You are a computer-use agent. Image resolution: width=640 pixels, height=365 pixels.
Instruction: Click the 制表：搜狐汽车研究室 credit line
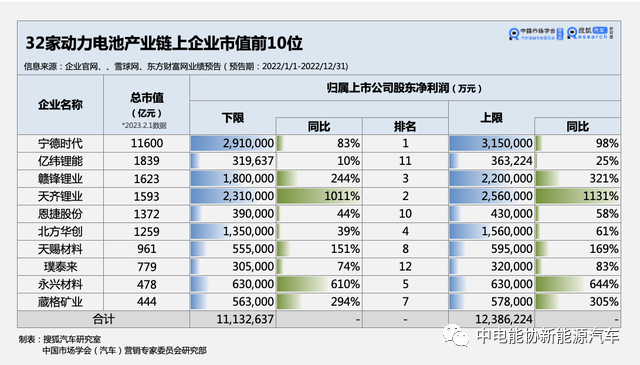60,339
